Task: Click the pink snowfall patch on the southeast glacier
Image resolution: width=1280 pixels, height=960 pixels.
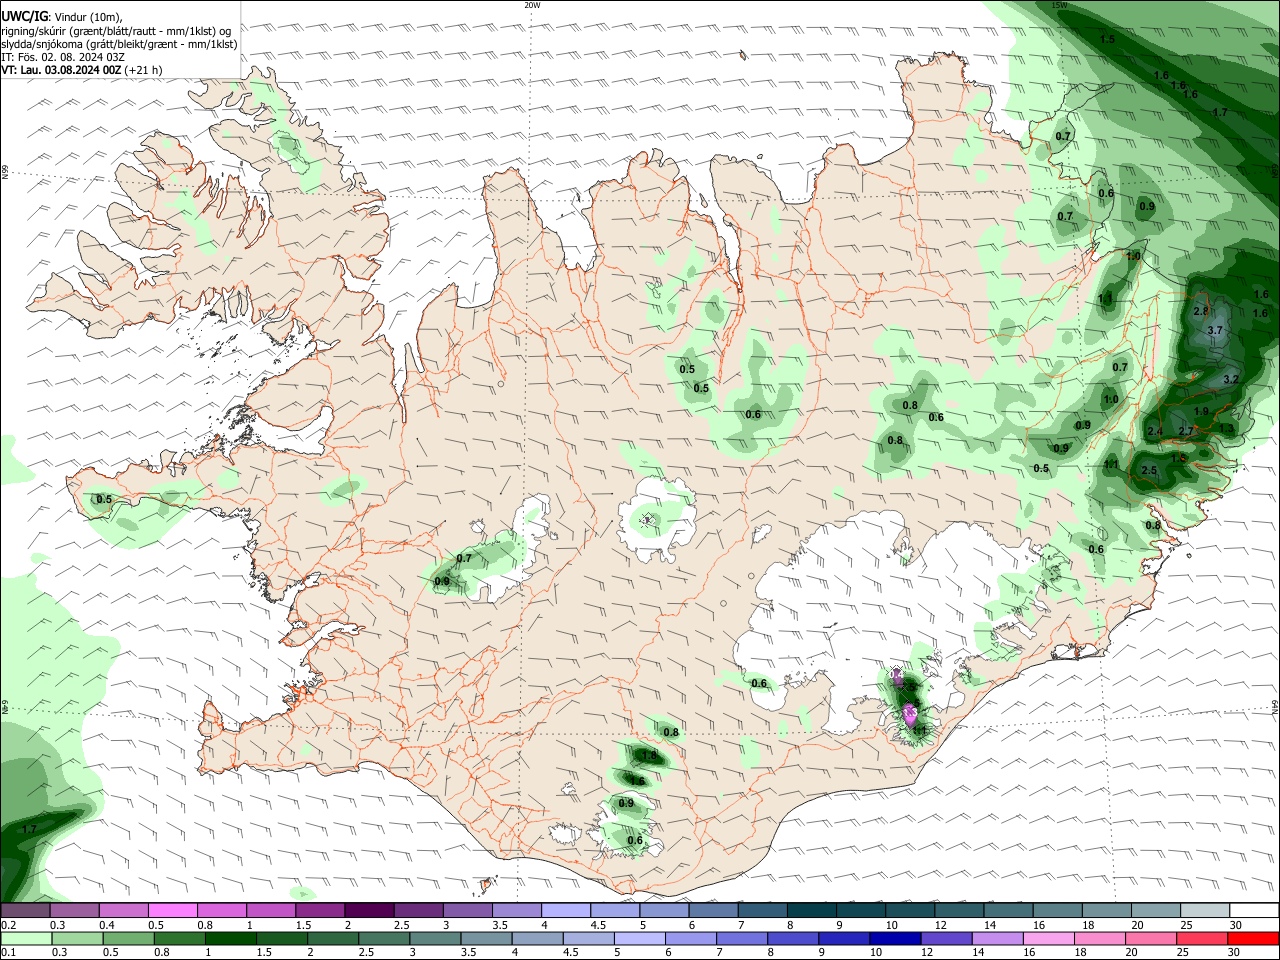Action: point(910,714)
